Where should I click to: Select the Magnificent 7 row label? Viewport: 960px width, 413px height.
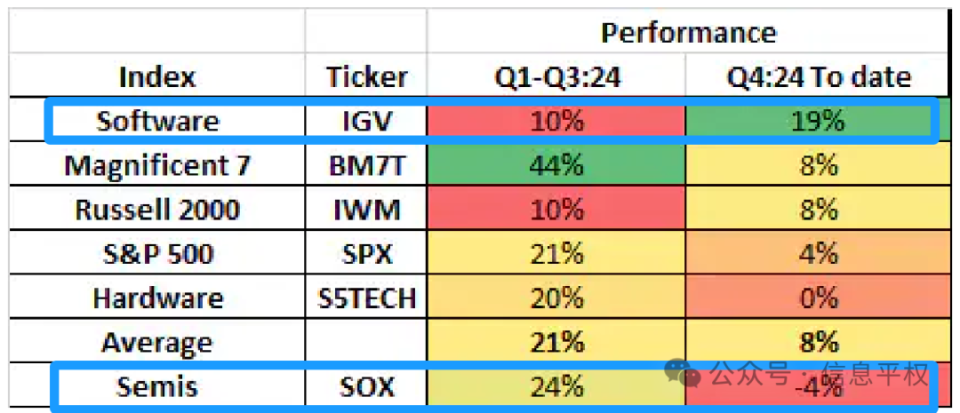pyautogui.click(x=157, y=166)
